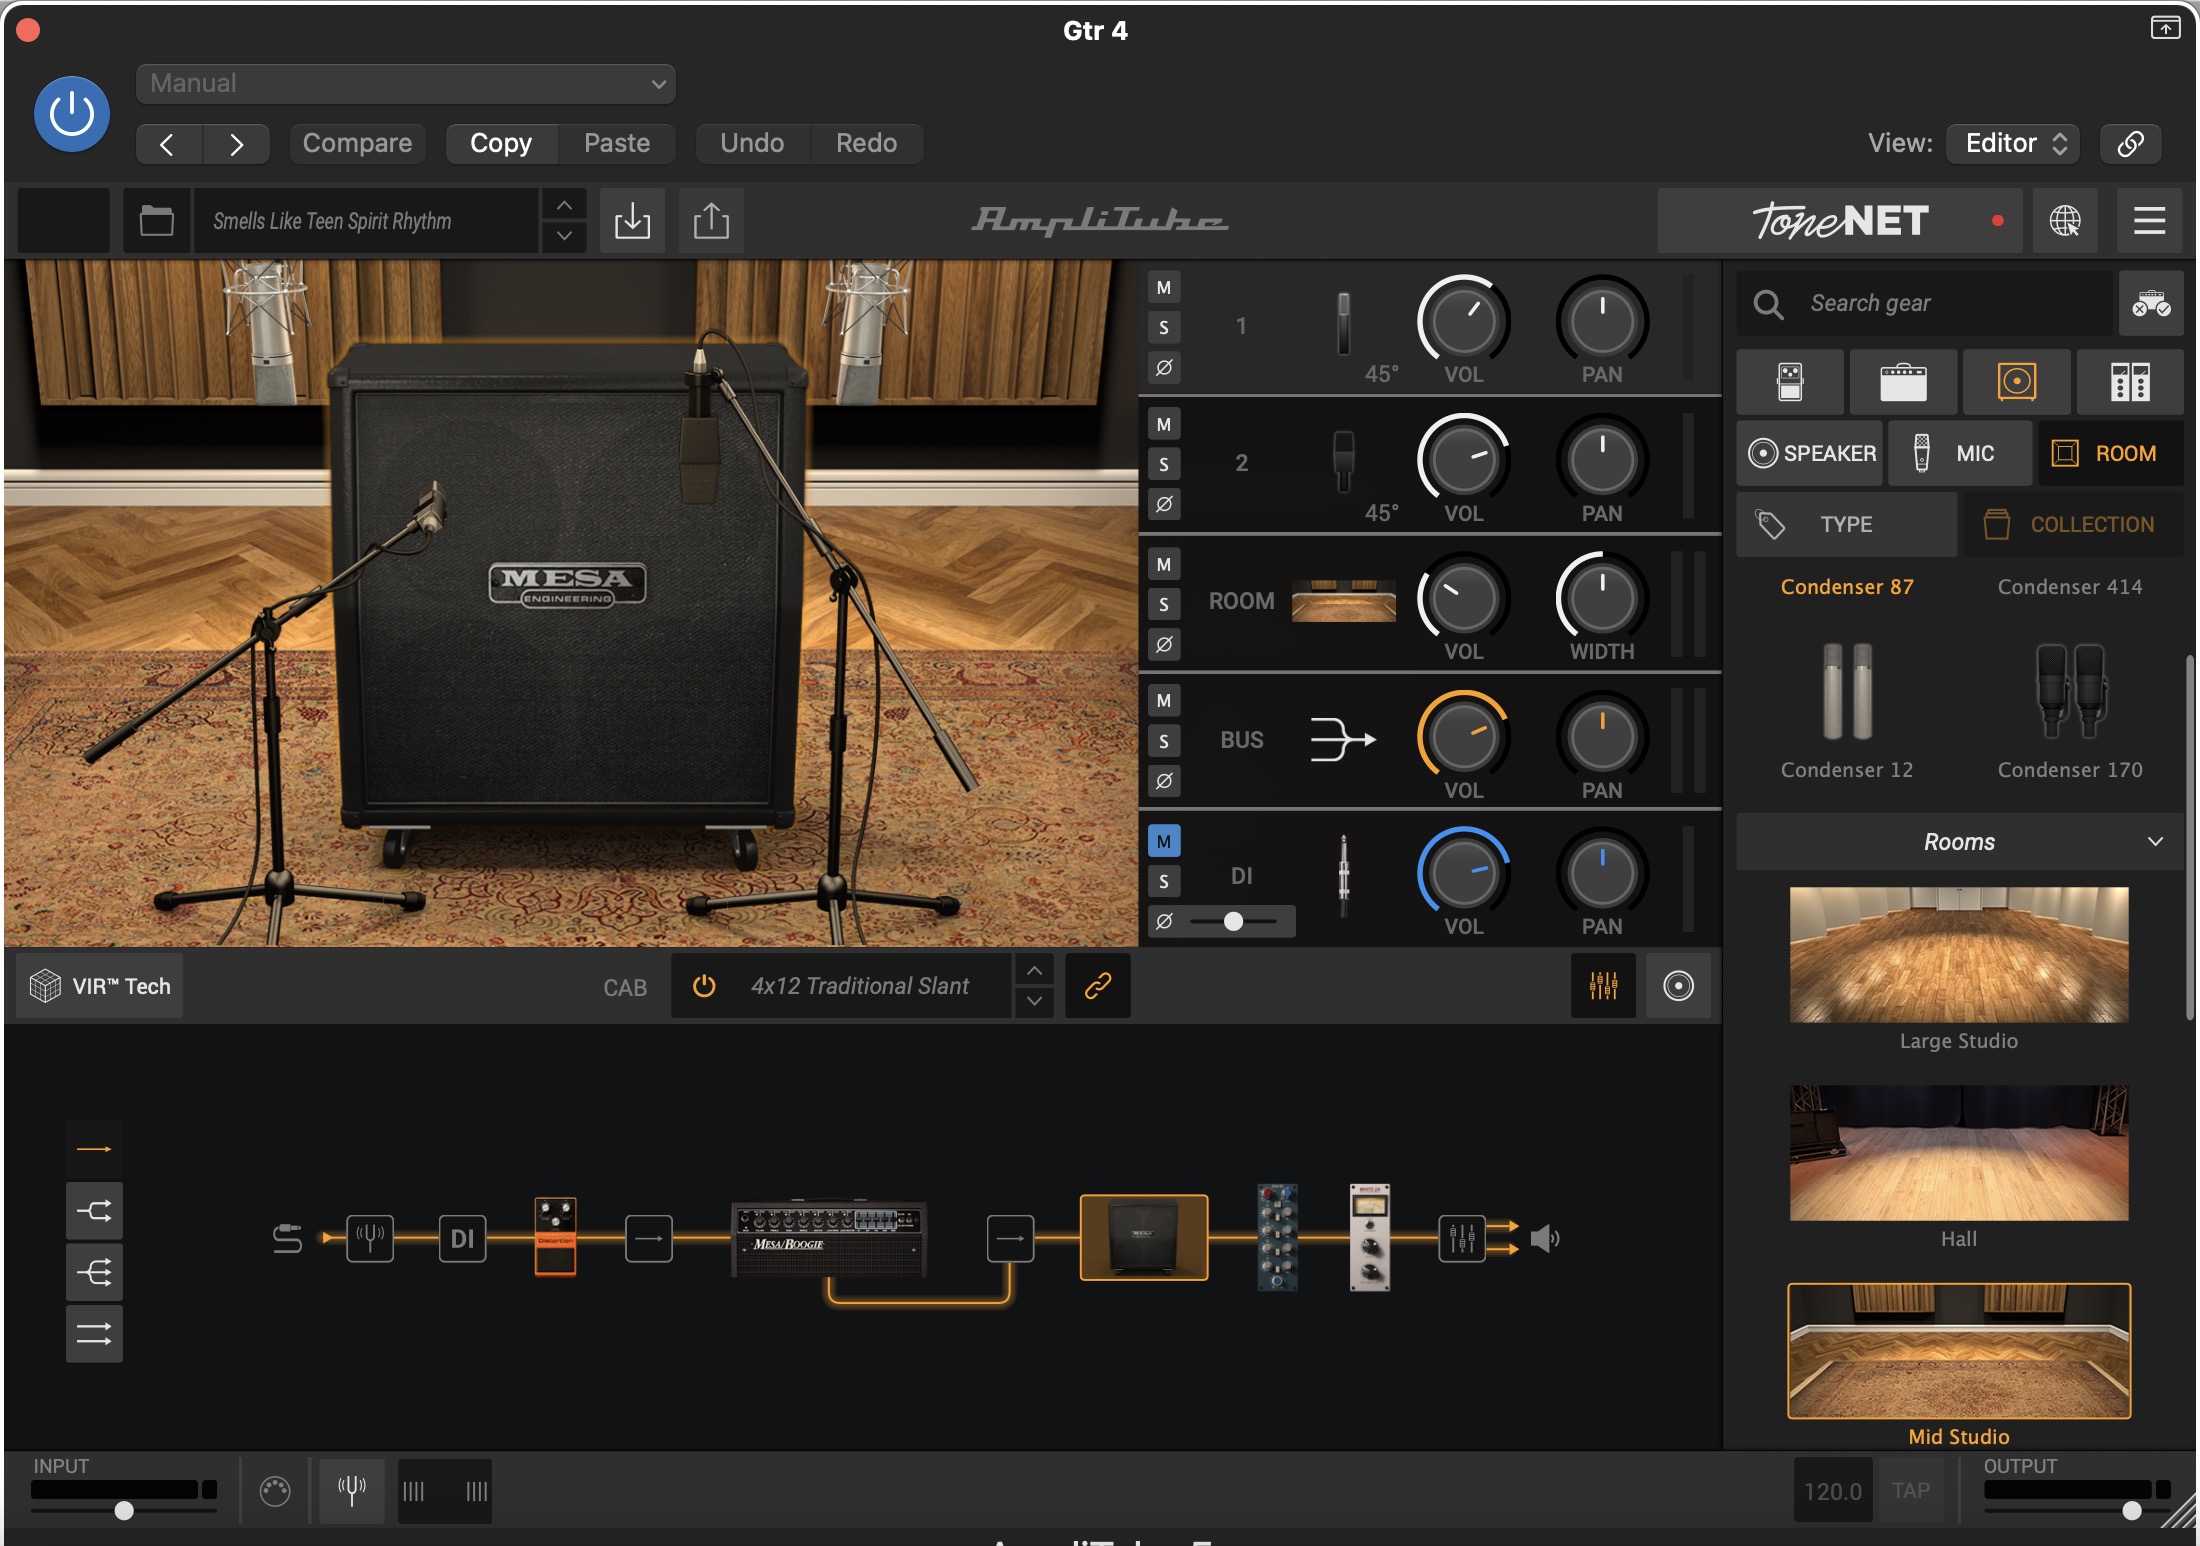Switch to the MIC tab
Screen dimensions: 2200x1546
[x=1960, y=454]
